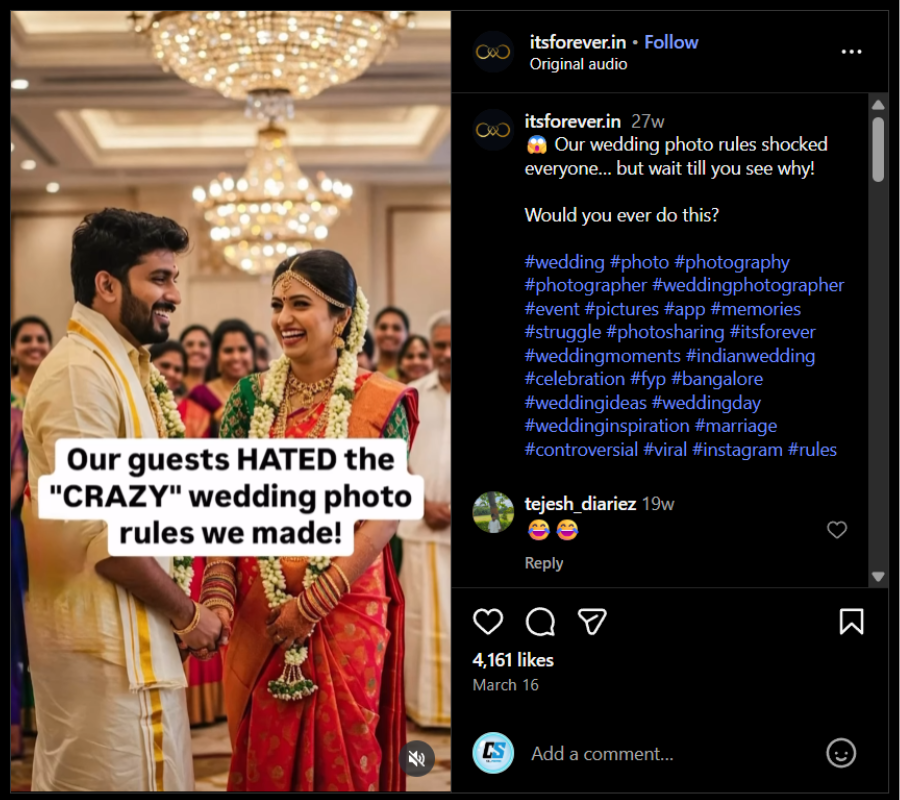View the 4,161 likes list
Screen dimensions: 900x800
click(x=513, y=660)
